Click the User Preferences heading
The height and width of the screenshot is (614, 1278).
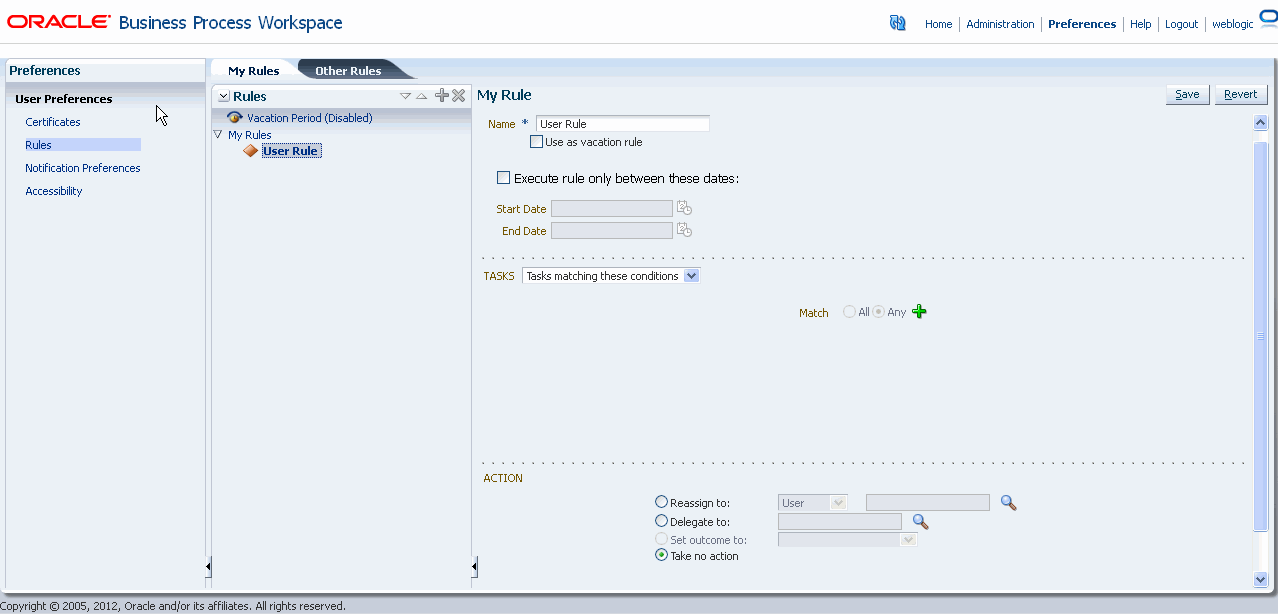coord(64,99)
